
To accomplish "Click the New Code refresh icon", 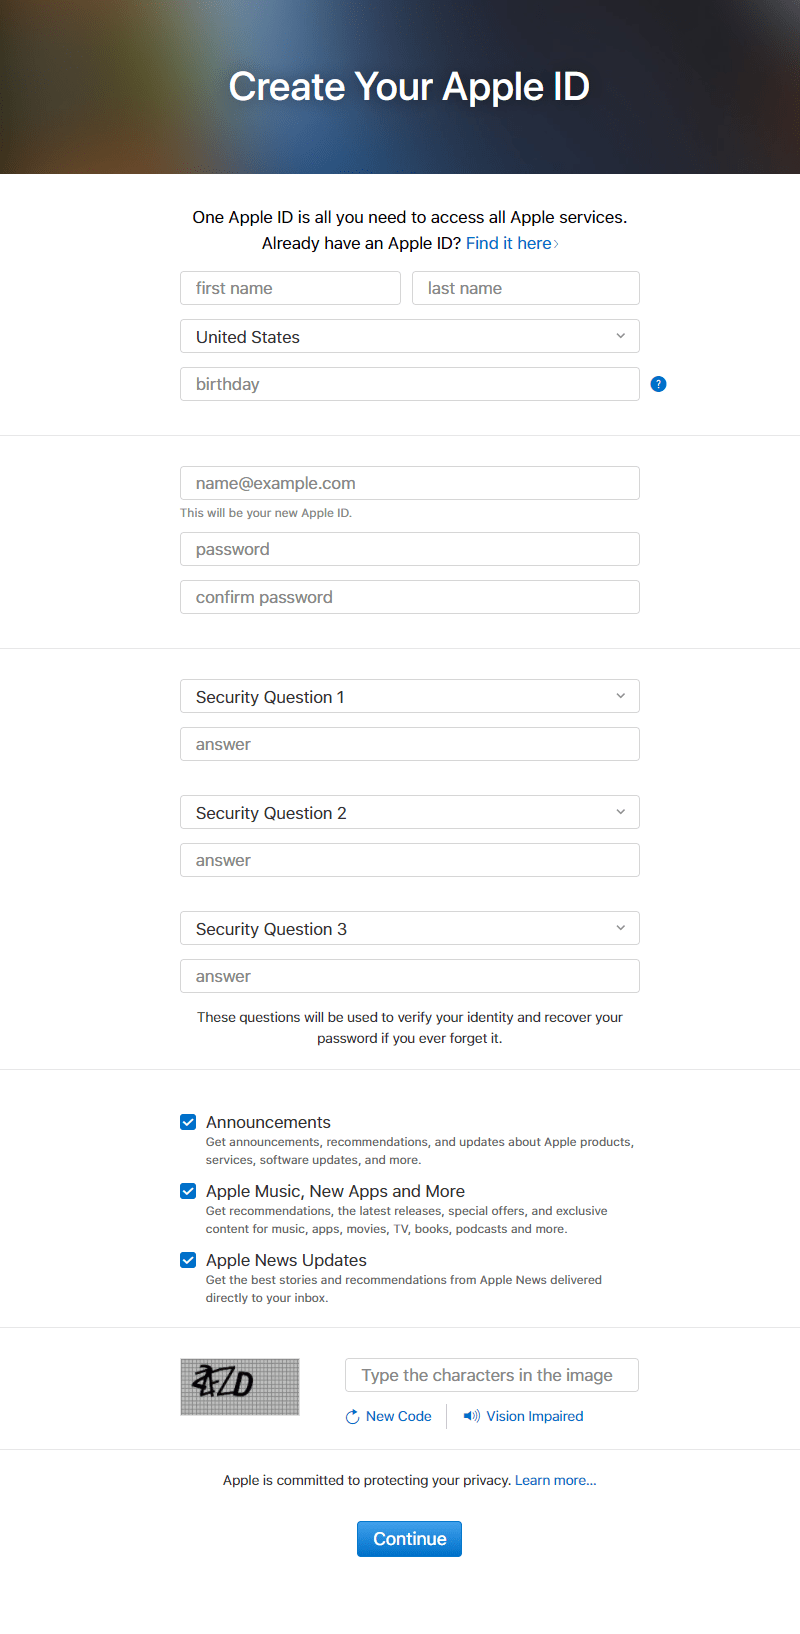I will click(x=352, y=1417).
